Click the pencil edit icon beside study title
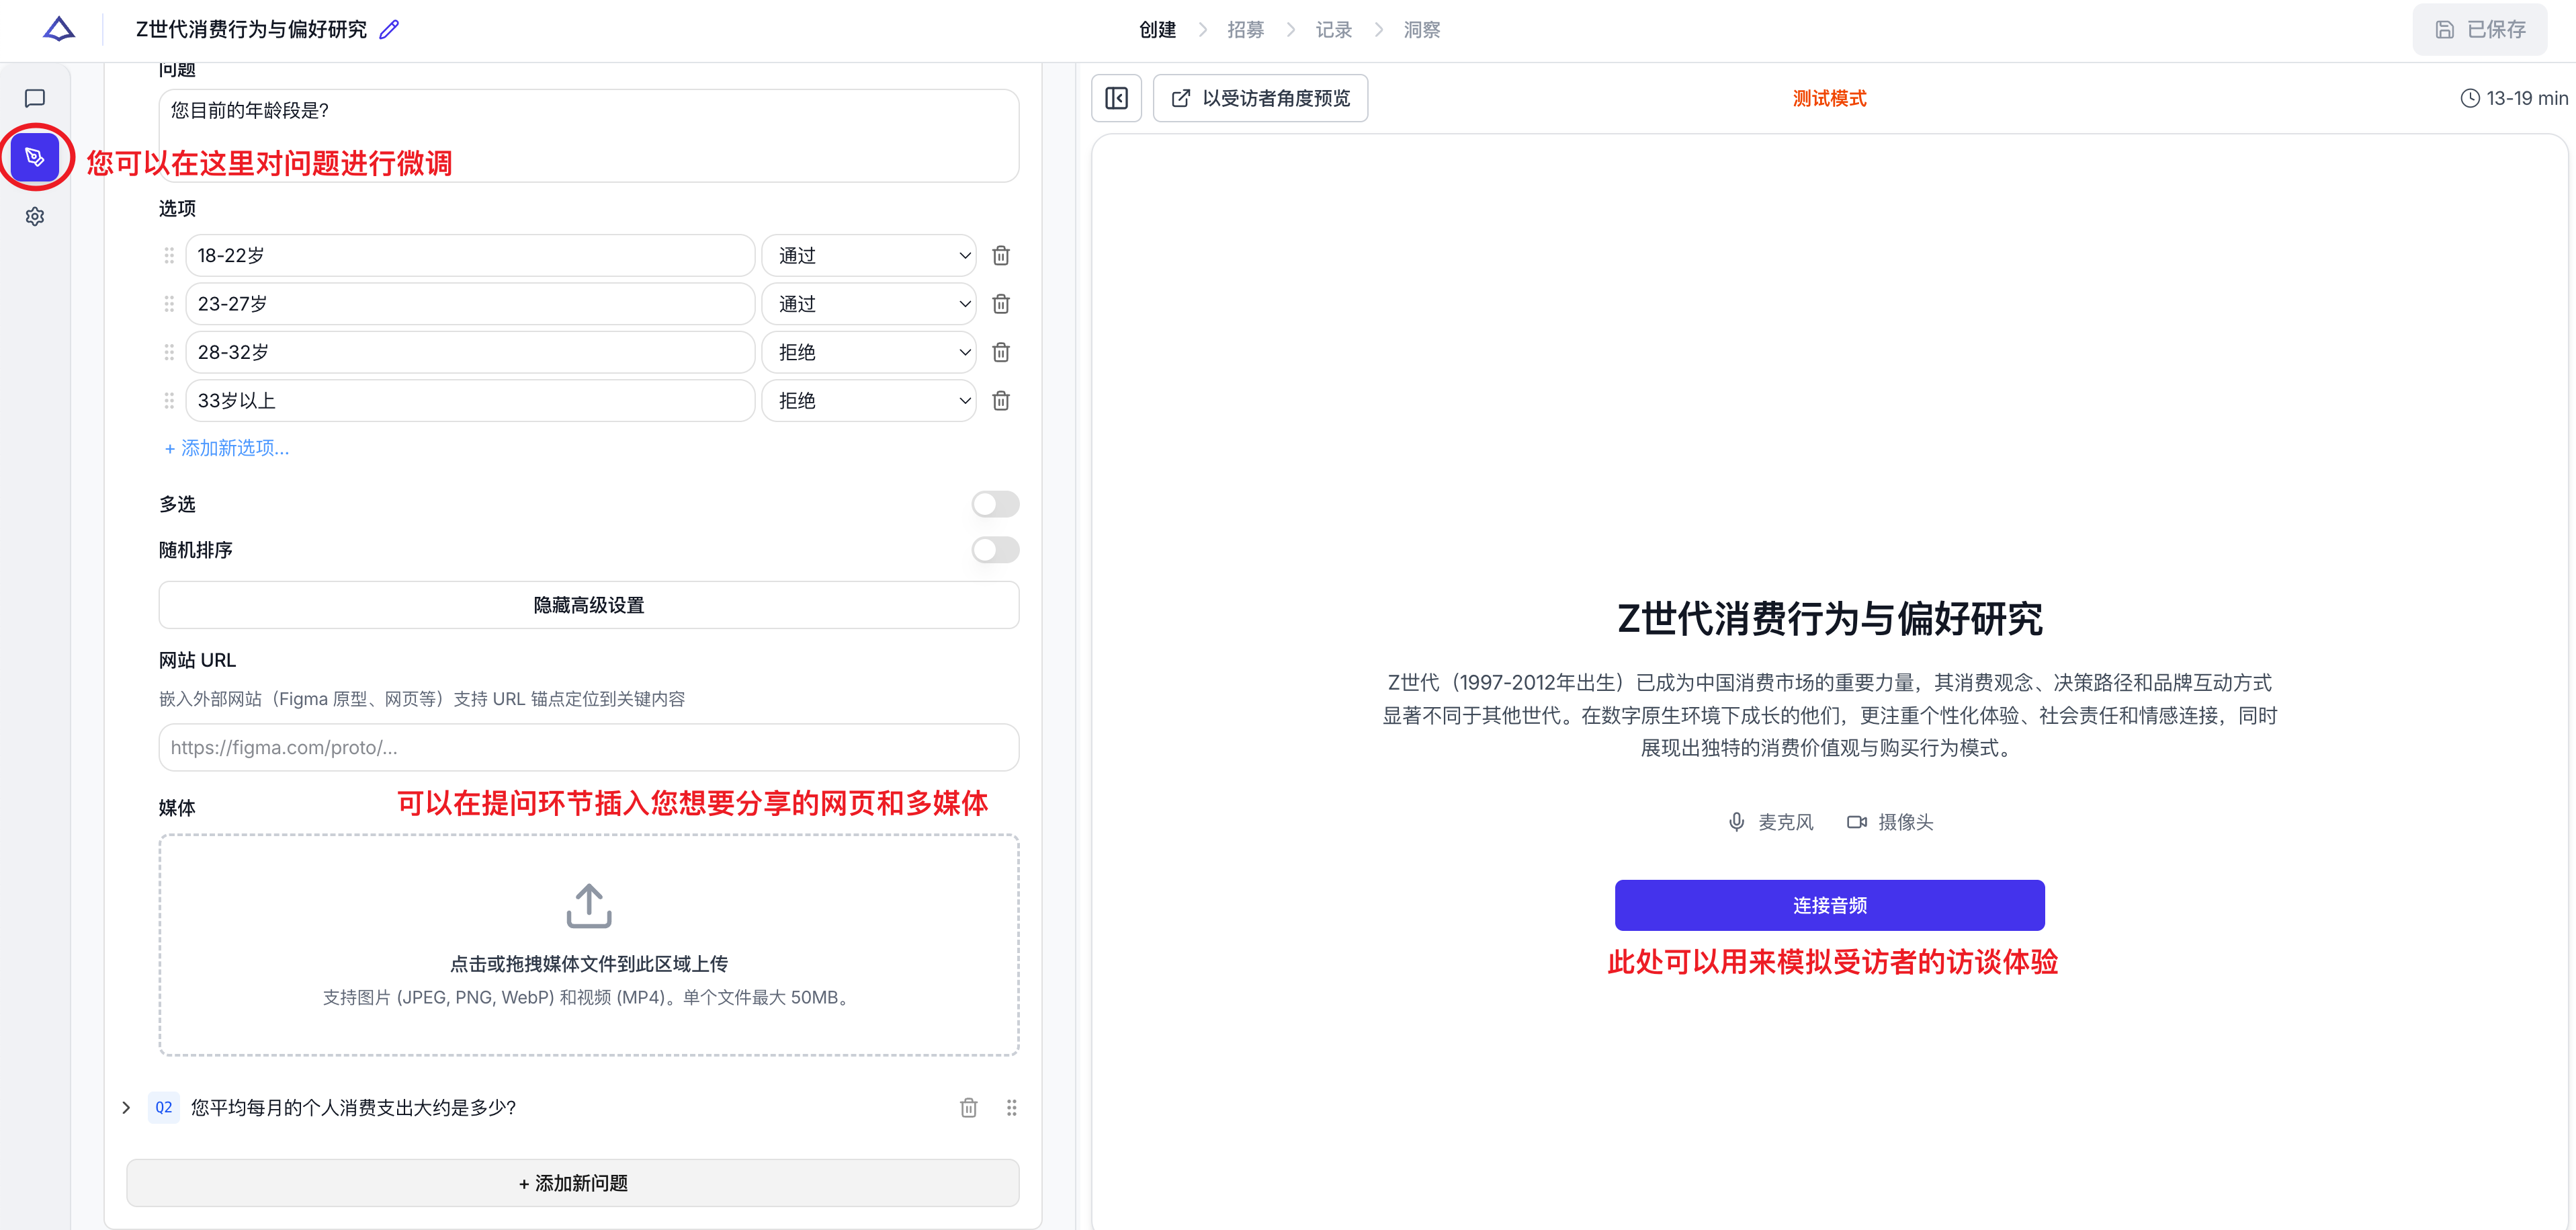The height and width of the screenshot is (1230, 2576). tap(389, 30)
